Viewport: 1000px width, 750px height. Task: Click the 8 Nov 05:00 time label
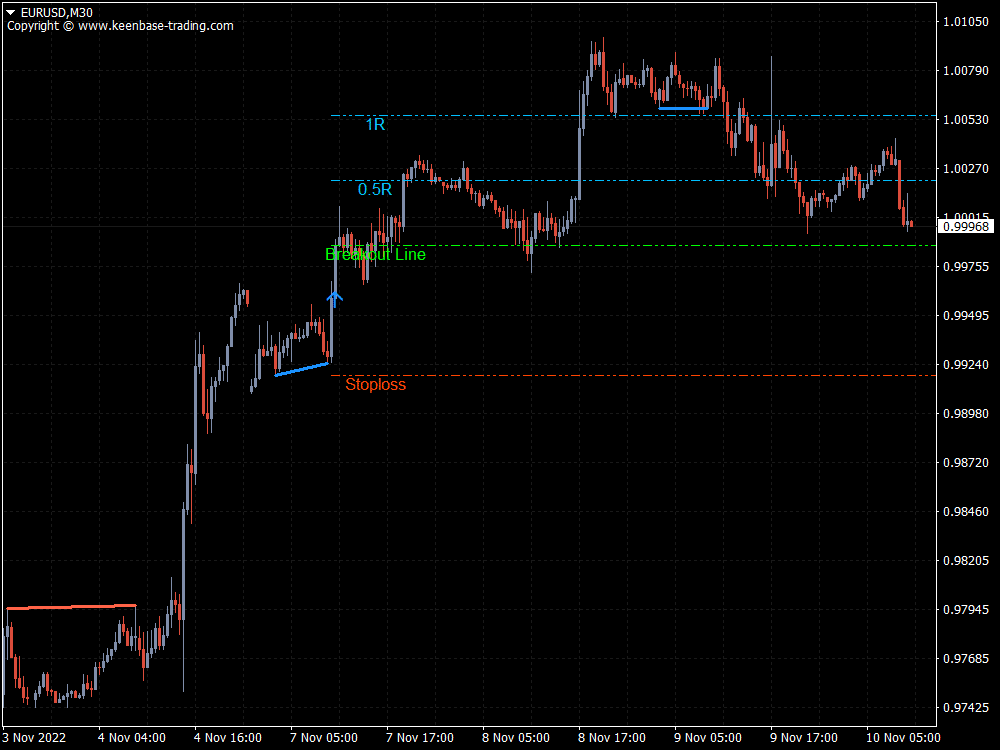click(x=516, y=738)
